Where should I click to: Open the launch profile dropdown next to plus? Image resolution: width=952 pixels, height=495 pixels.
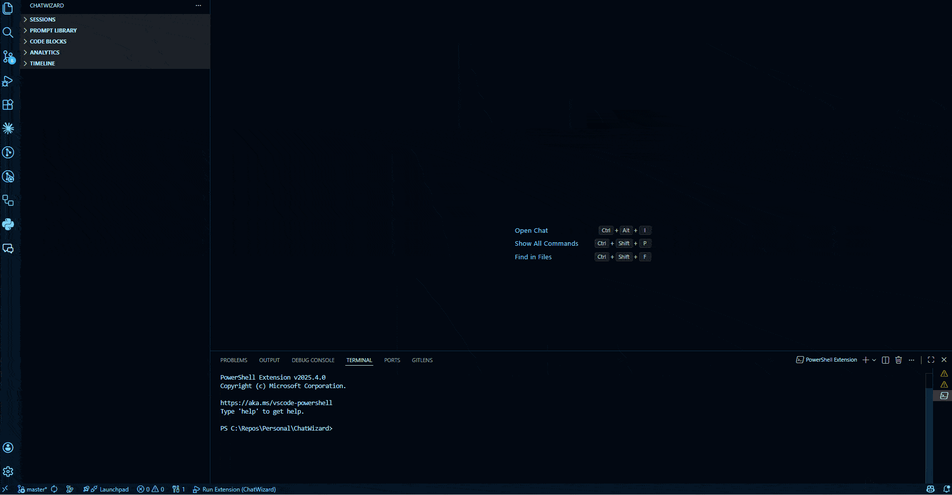point(874,360)
